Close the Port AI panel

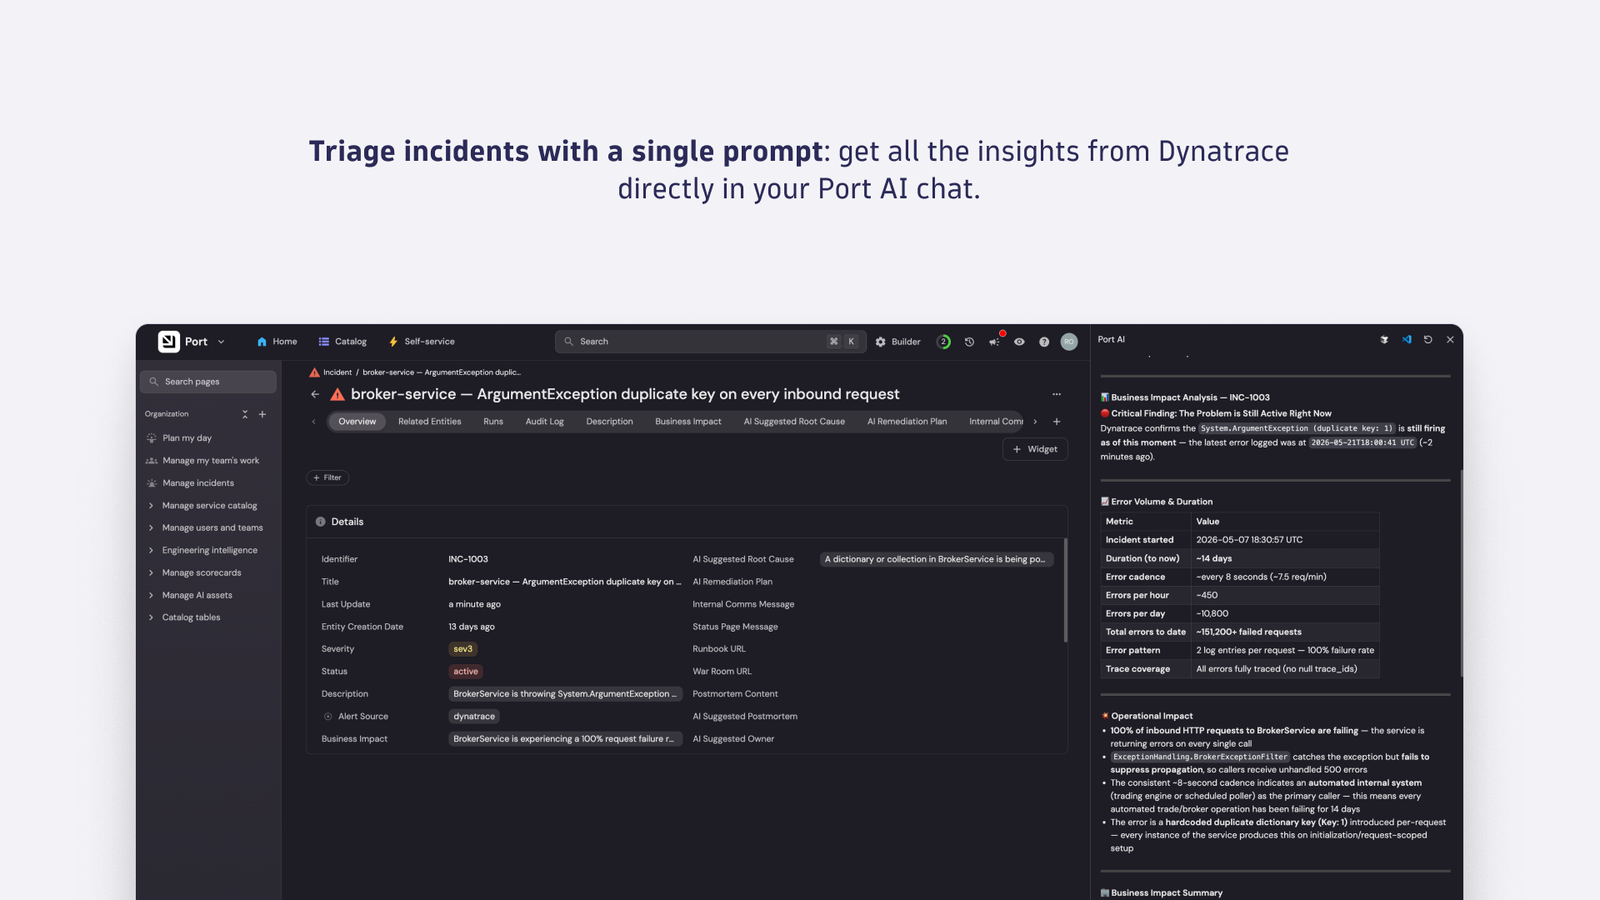(1450, 340)
